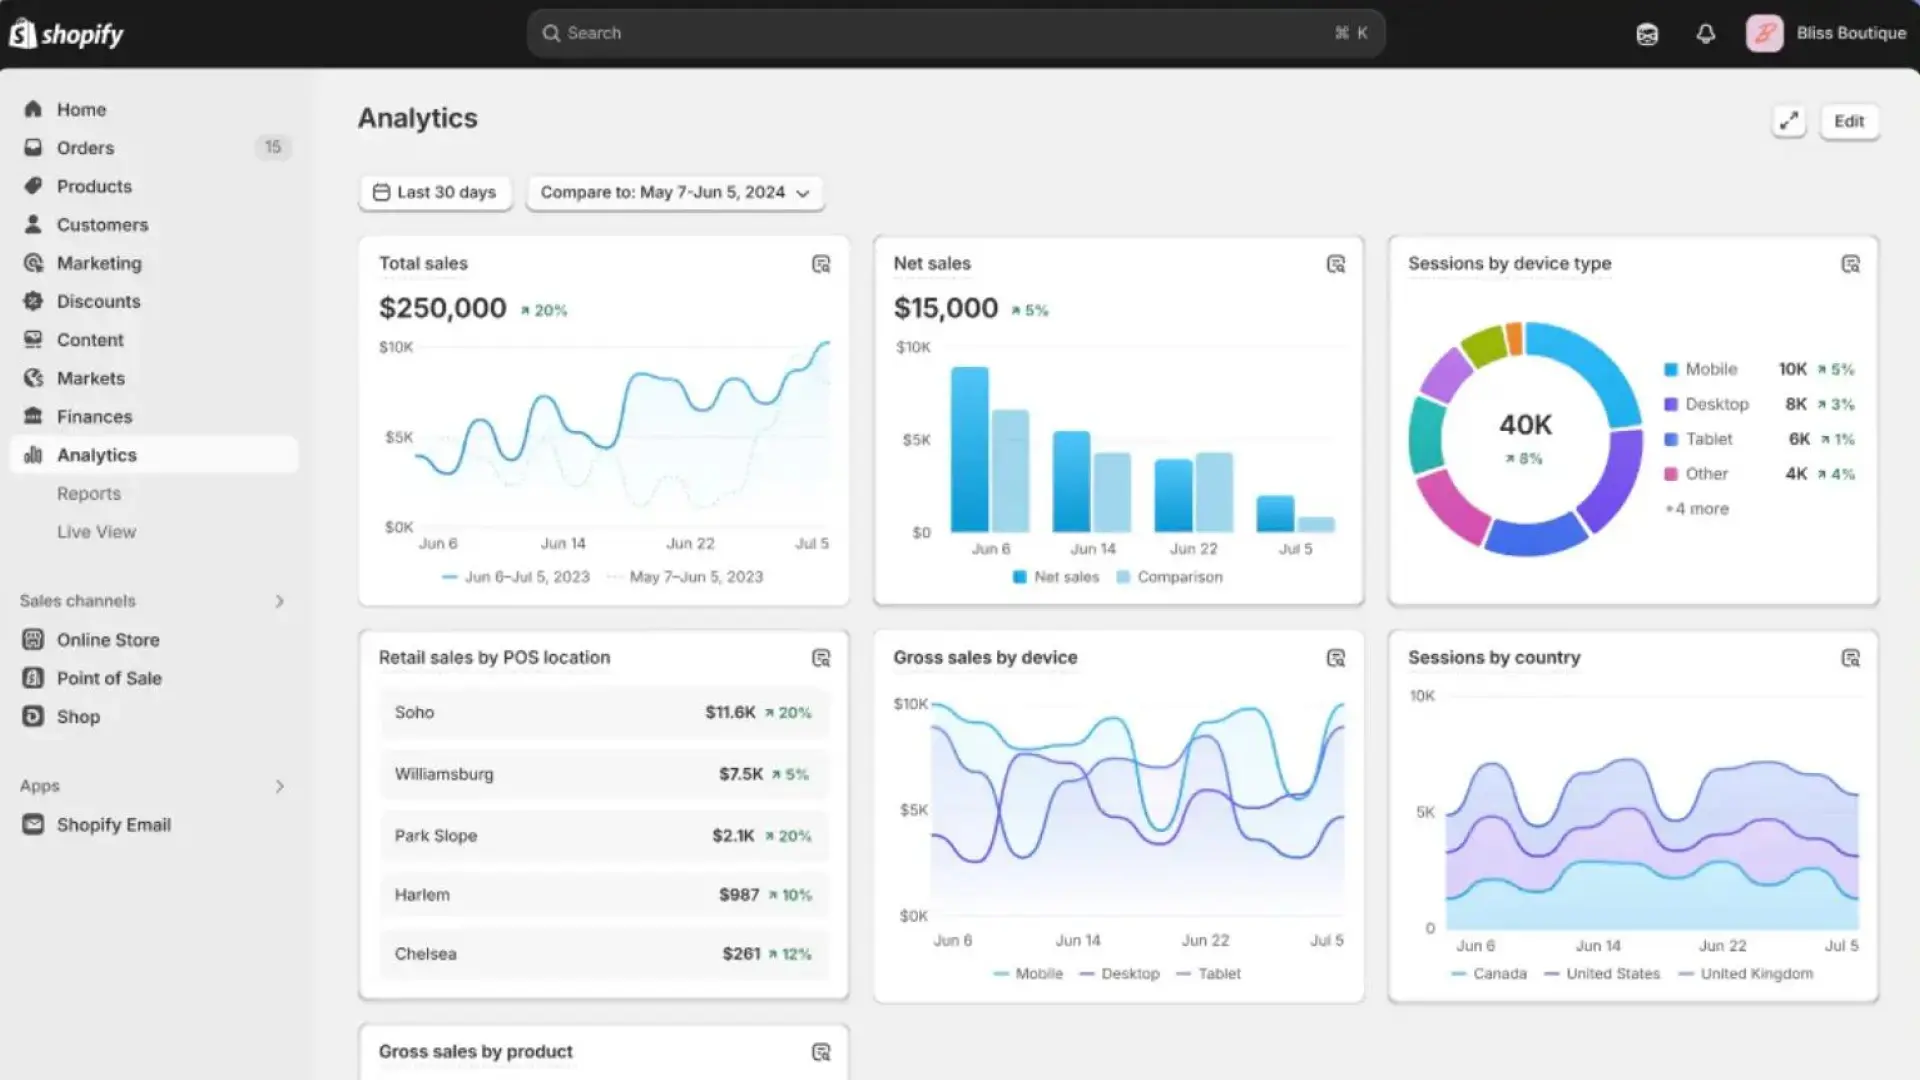Open Reports under Analytics
This screenshot has height=1080, width=1920.
(x=88, y=493)
